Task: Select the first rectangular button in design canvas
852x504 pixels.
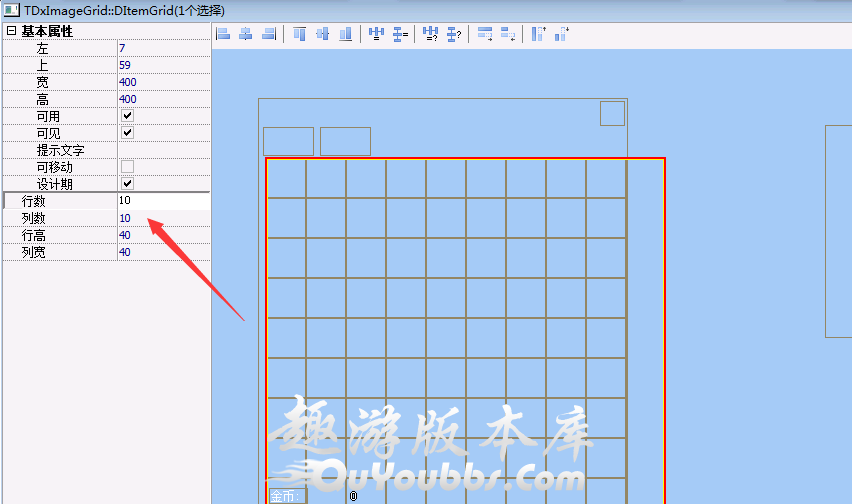Action: (289, 141)
